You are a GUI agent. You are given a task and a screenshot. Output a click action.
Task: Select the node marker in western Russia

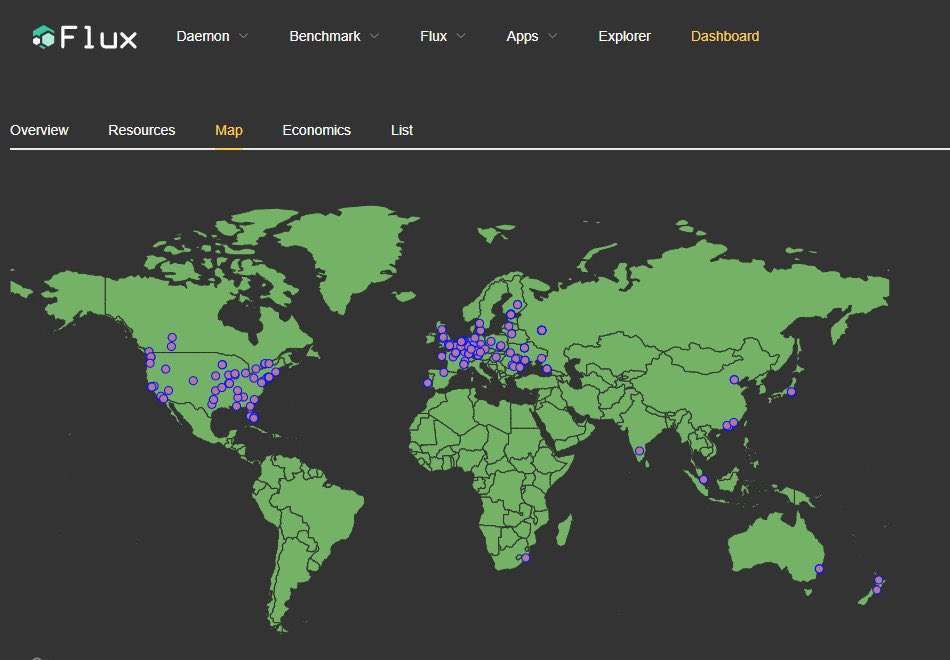tap(542, 330)
